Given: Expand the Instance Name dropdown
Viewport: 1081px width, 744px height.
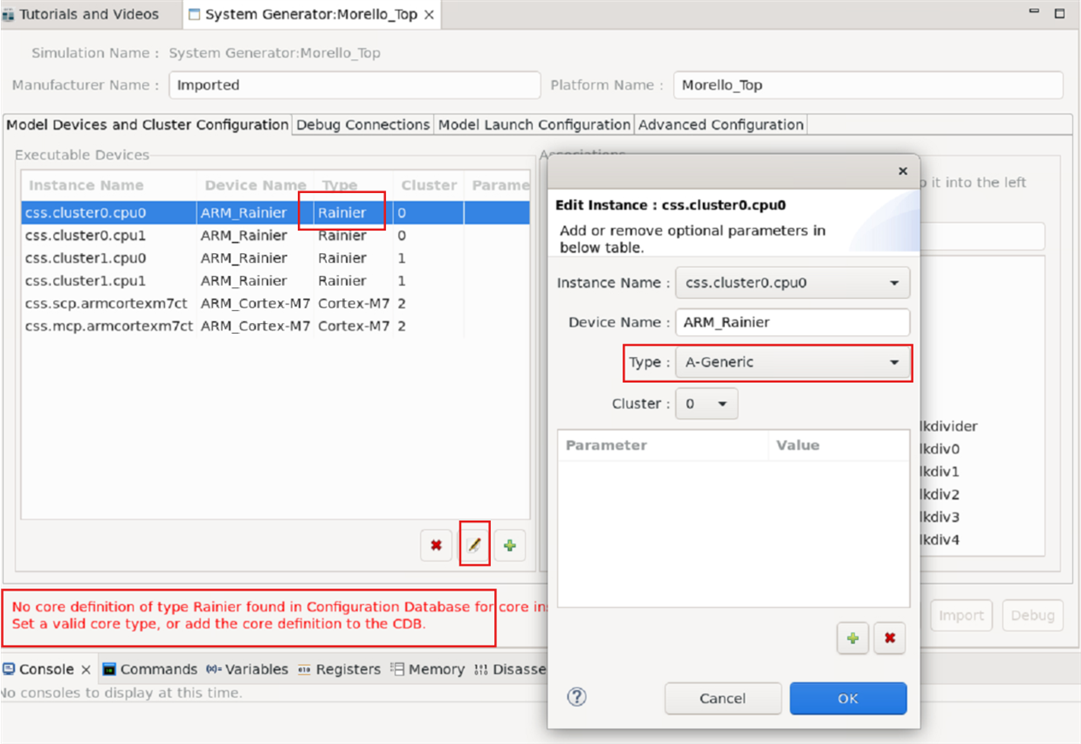Looking at the screenshot, I should pos(893,283).
